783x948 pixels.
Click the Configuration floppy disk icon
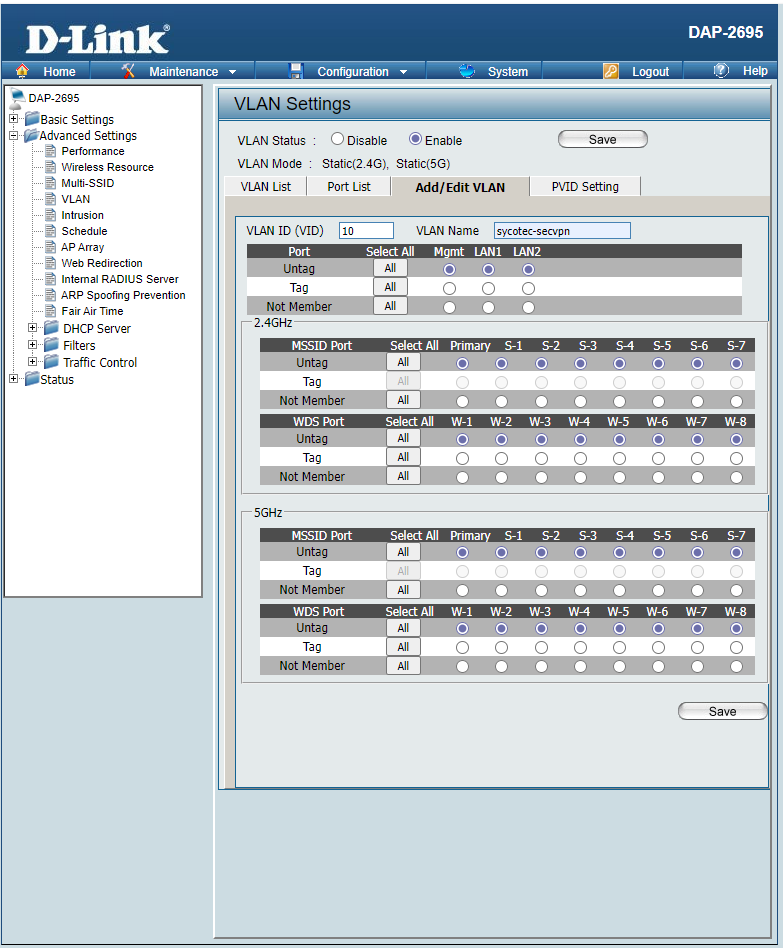pyautogui.click(x=295, y=71)
